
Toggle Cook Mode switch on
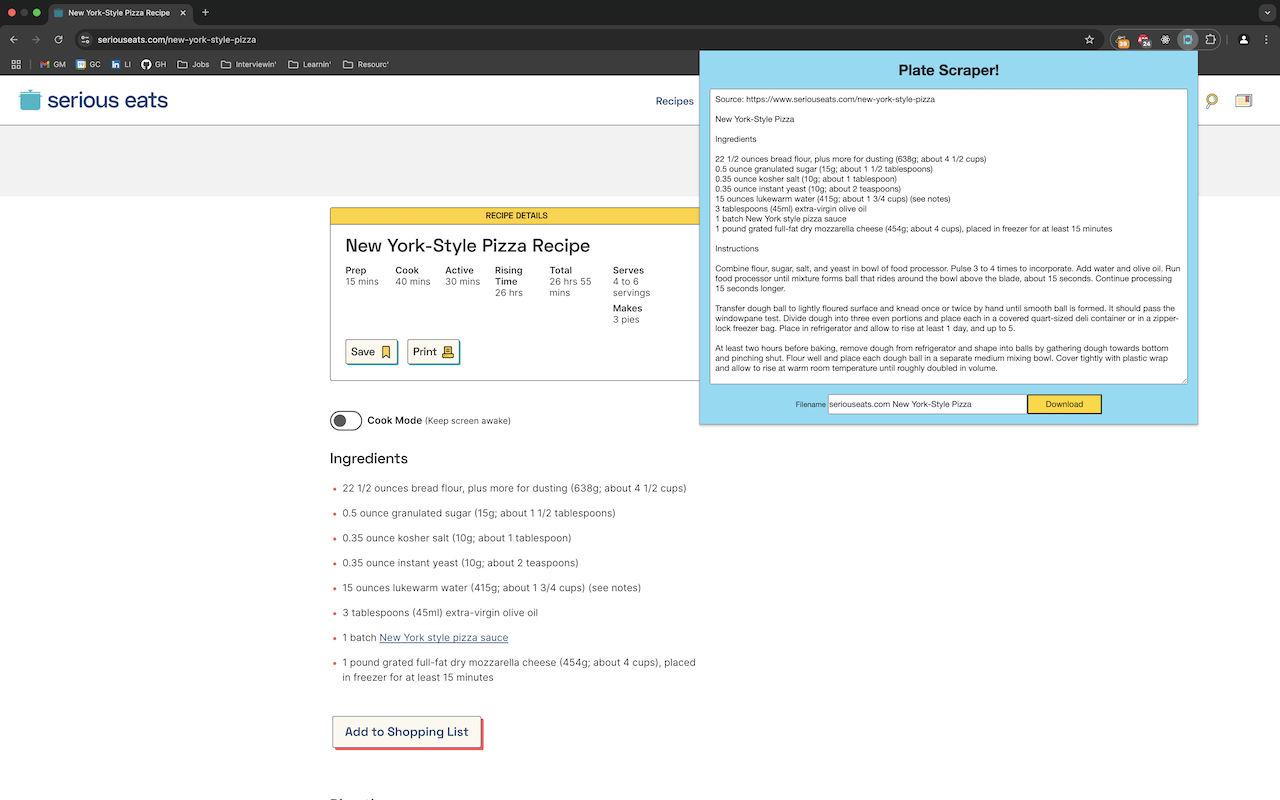click(346, 421)
